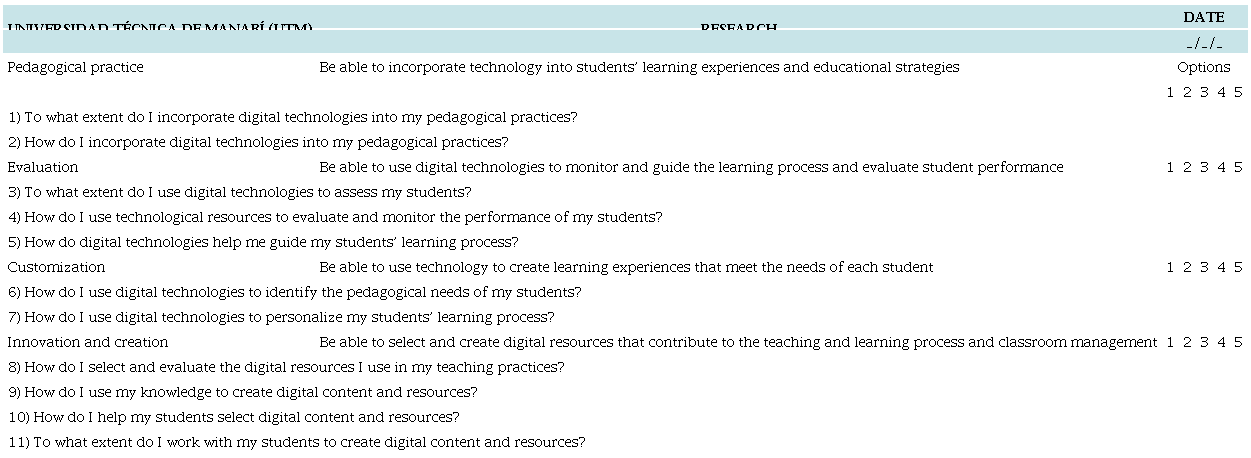The width and height of the screenshot is (1251, 458).
Task: Choose rating 3 in the Evaluation row
Action: [x=1204, y=168]
